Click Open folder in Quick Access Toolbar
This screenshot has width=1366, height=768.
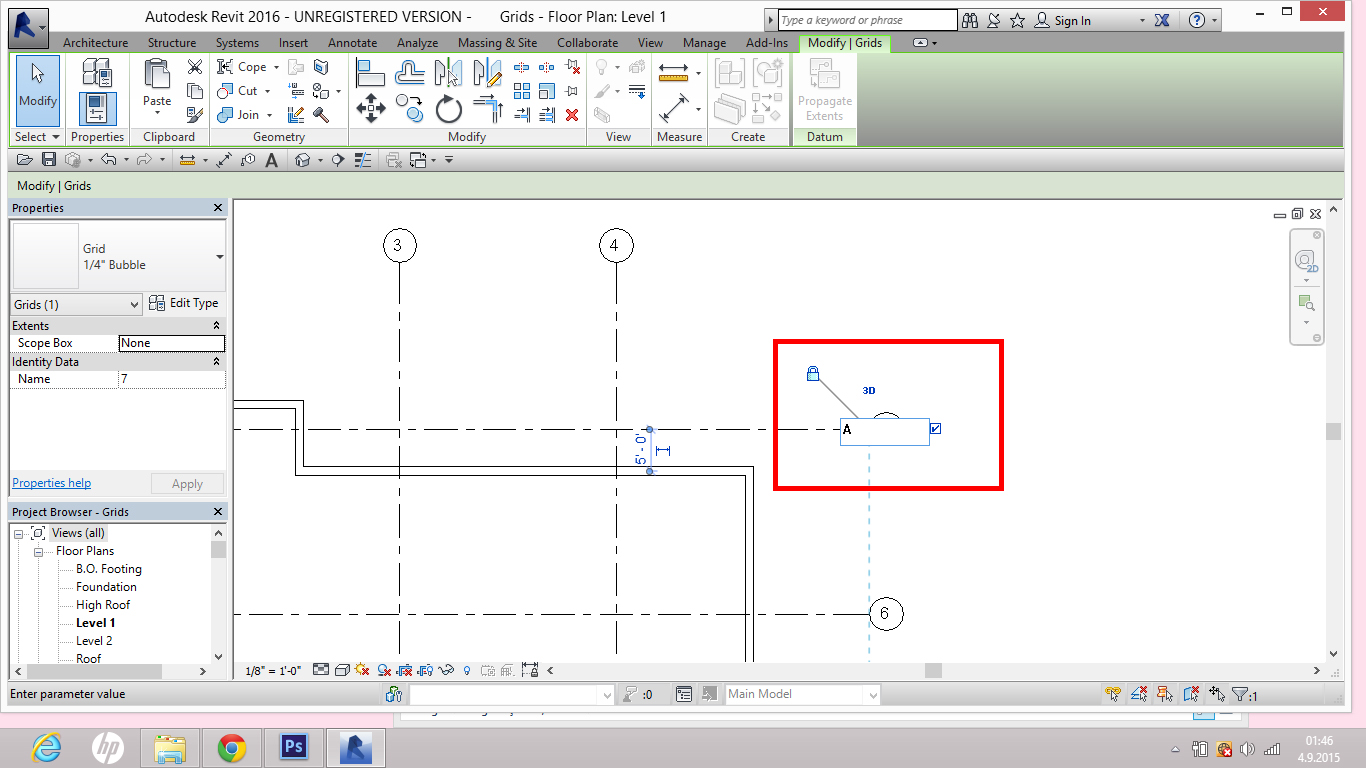(x=25, y=160)
